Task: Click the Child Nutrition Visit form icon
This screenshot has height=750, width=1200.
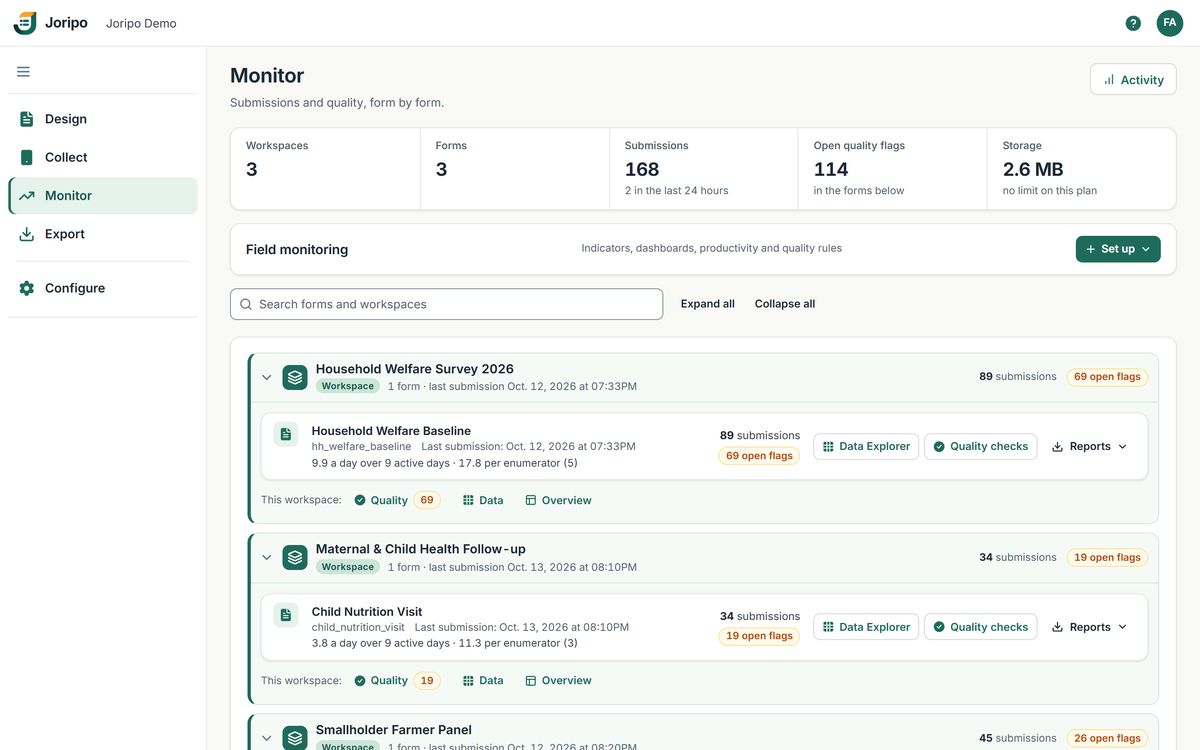Action: (286, 615)
